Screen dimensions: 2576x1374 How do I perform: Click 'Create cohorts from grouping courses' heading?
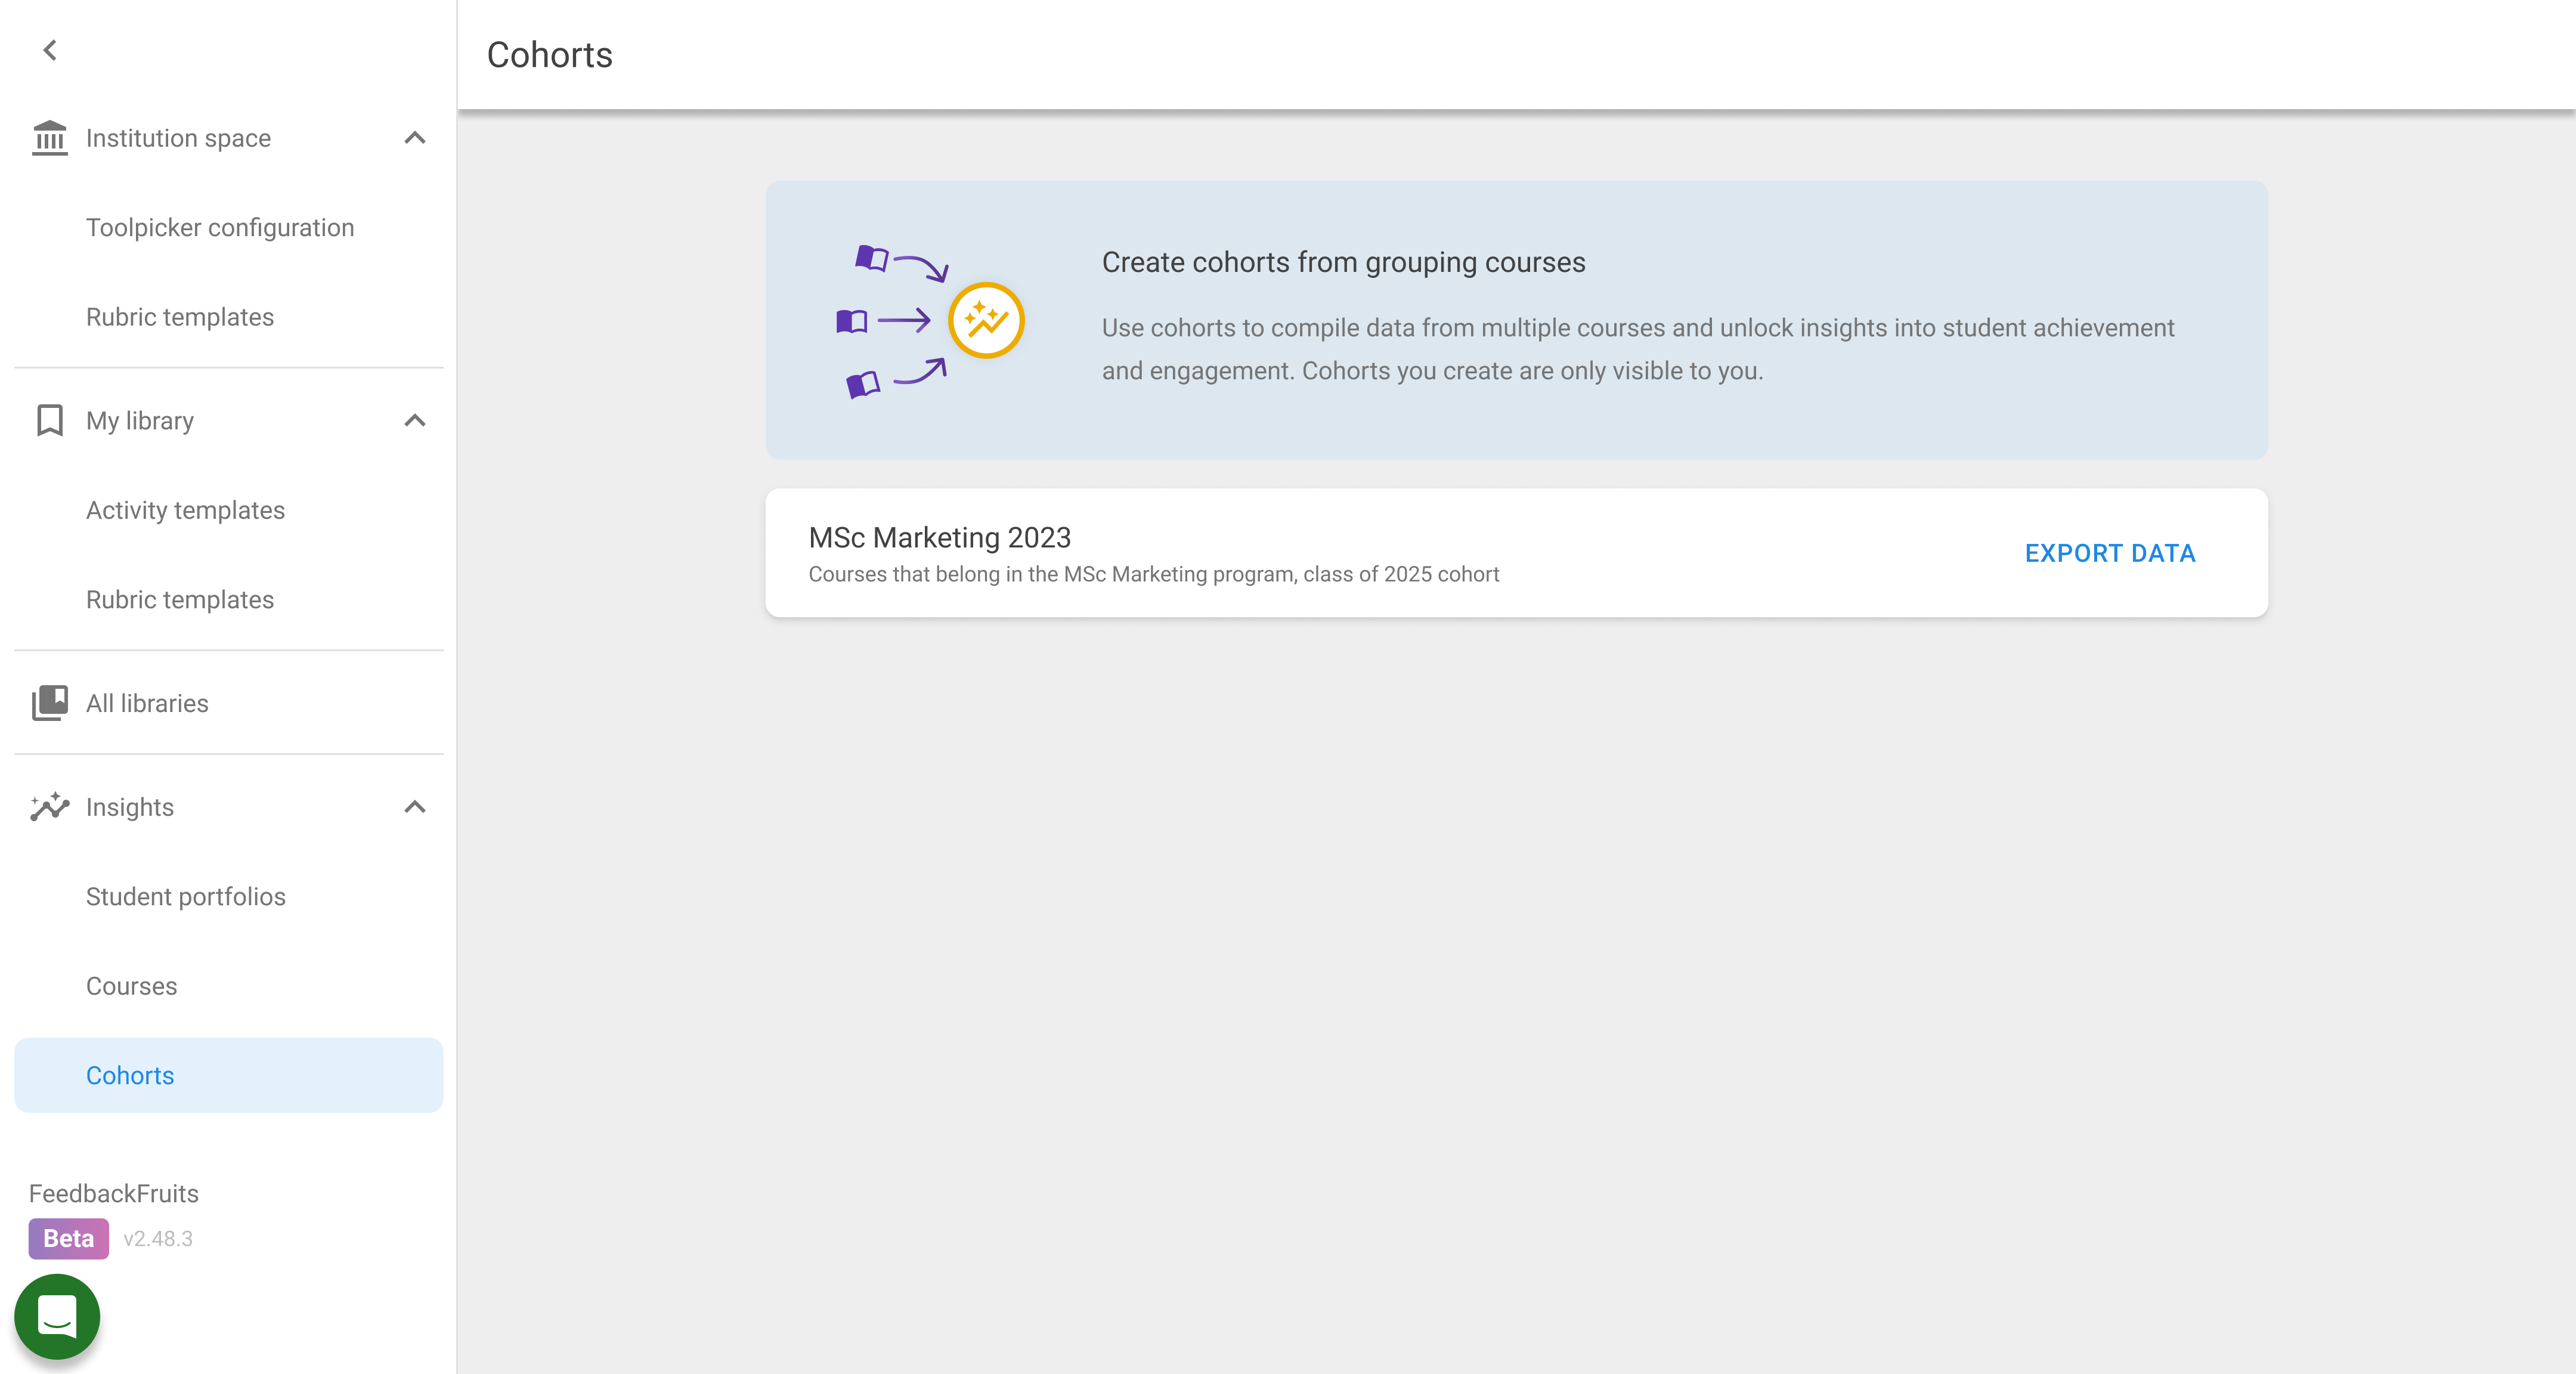tap(1344, 263)
